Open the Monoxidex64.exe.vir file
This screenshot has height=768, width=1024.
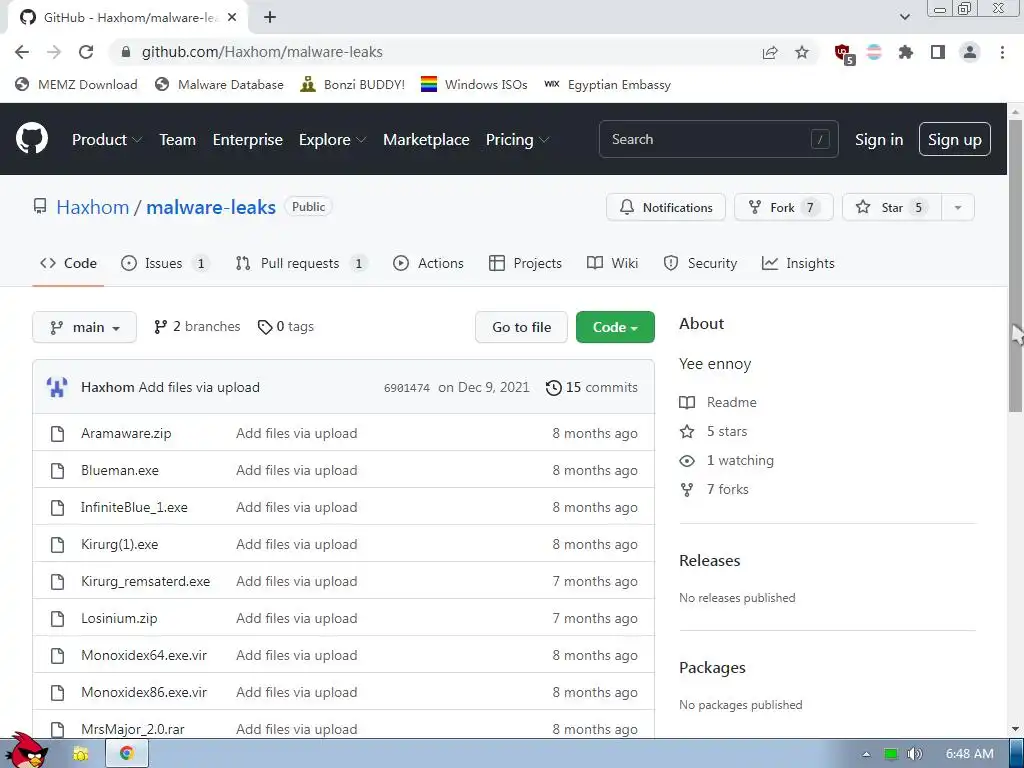point(144,656)
